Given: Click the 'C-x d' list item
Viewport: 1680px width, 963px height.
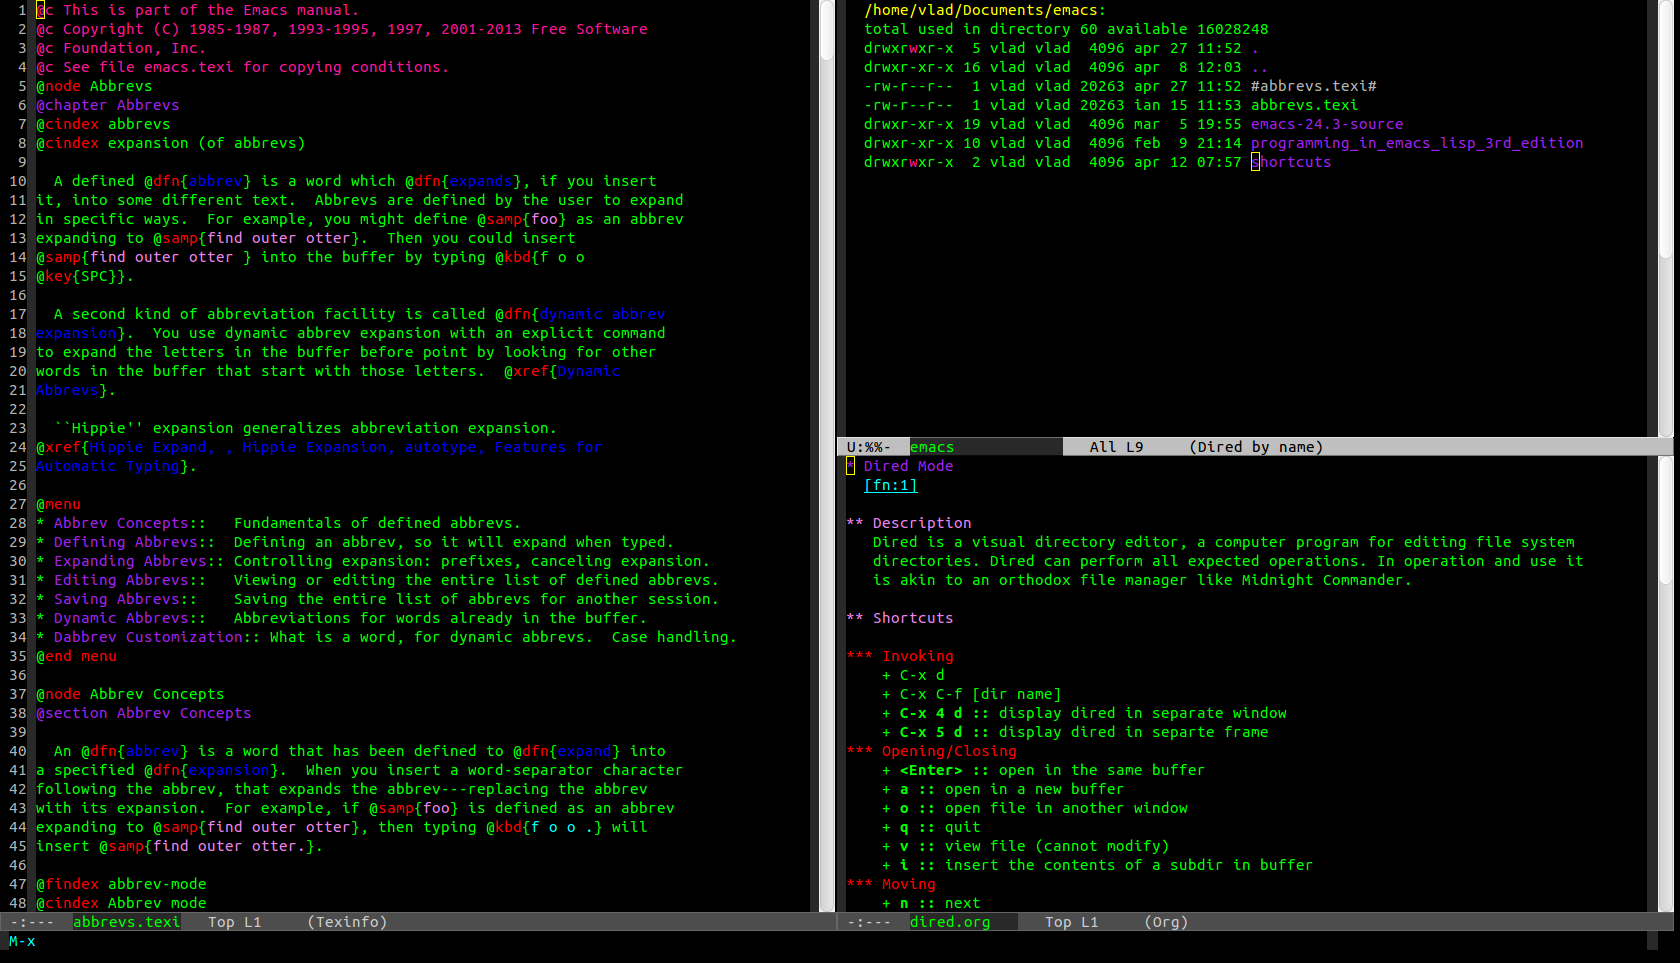Looking at the screenshot, I should (913, 675).
